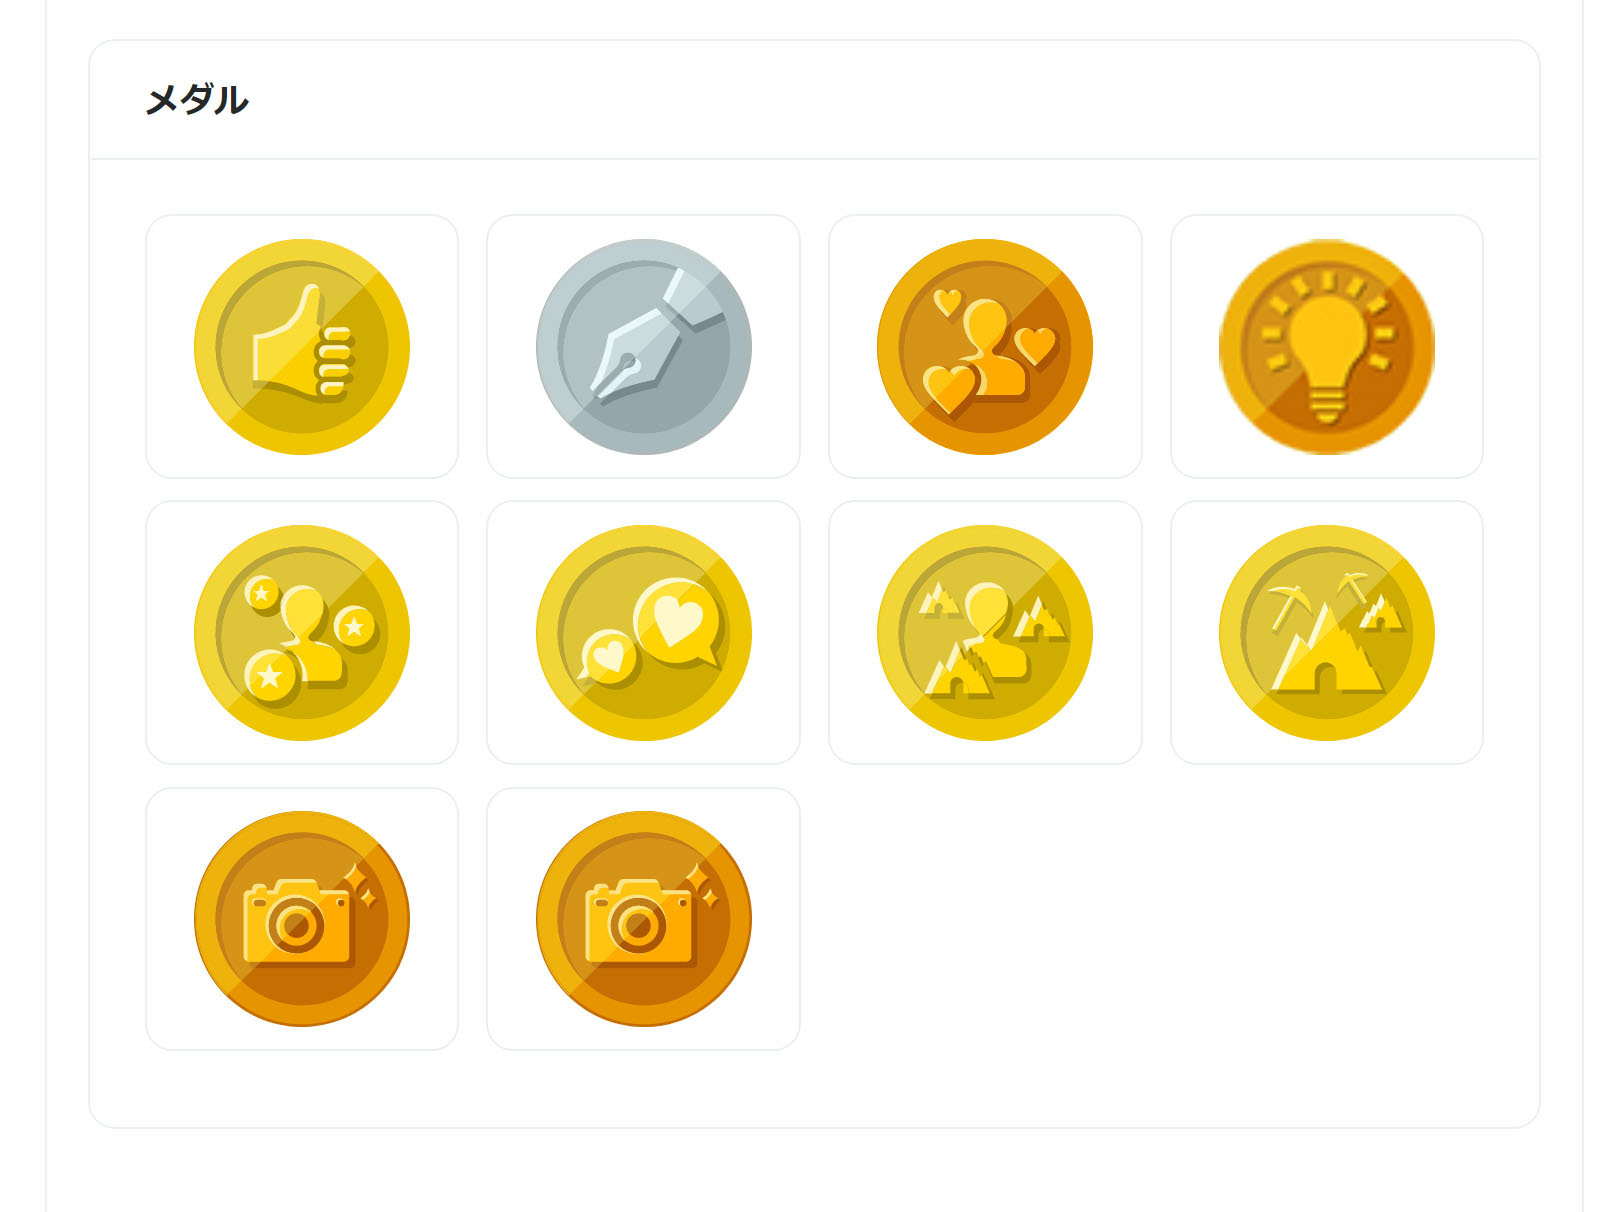The width and height of the screenshot is (1620, 1212).
Task: Click the right camera medal
Action: (x=643, y=919)
